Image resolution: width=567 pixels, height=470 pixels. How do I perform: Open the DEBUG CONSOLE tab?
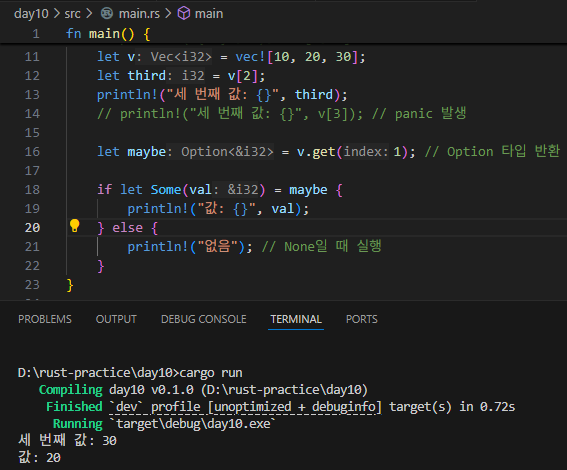(204, 319)
